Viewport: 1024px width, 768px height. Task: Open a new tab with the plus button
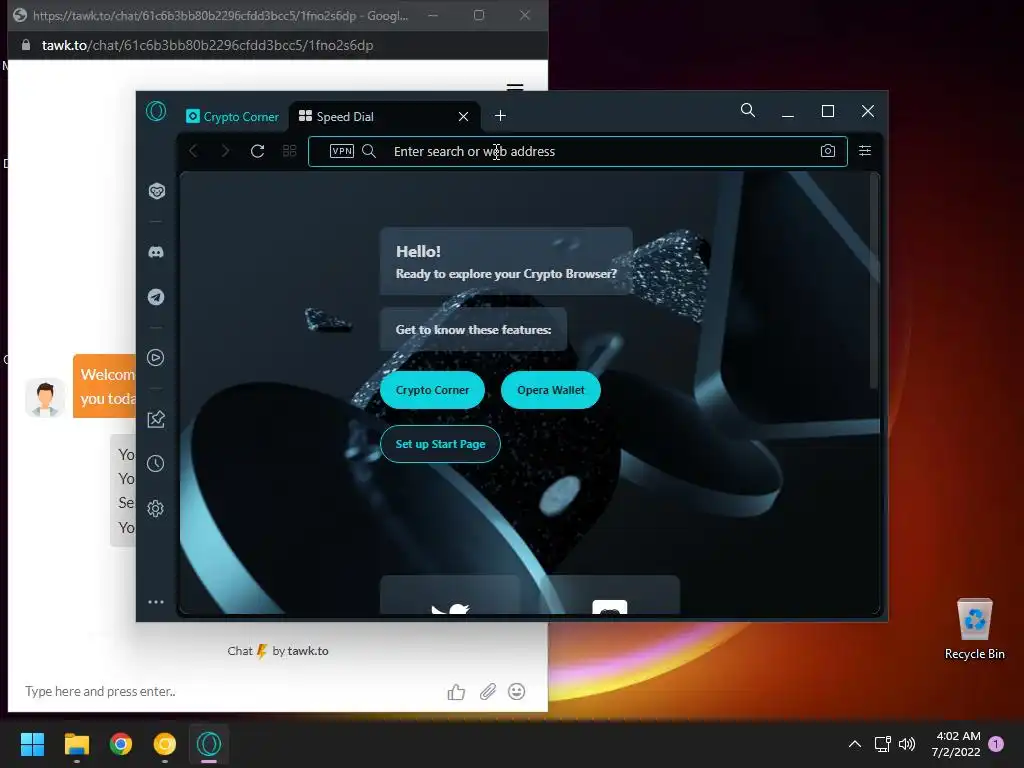(x=500, y=116)
